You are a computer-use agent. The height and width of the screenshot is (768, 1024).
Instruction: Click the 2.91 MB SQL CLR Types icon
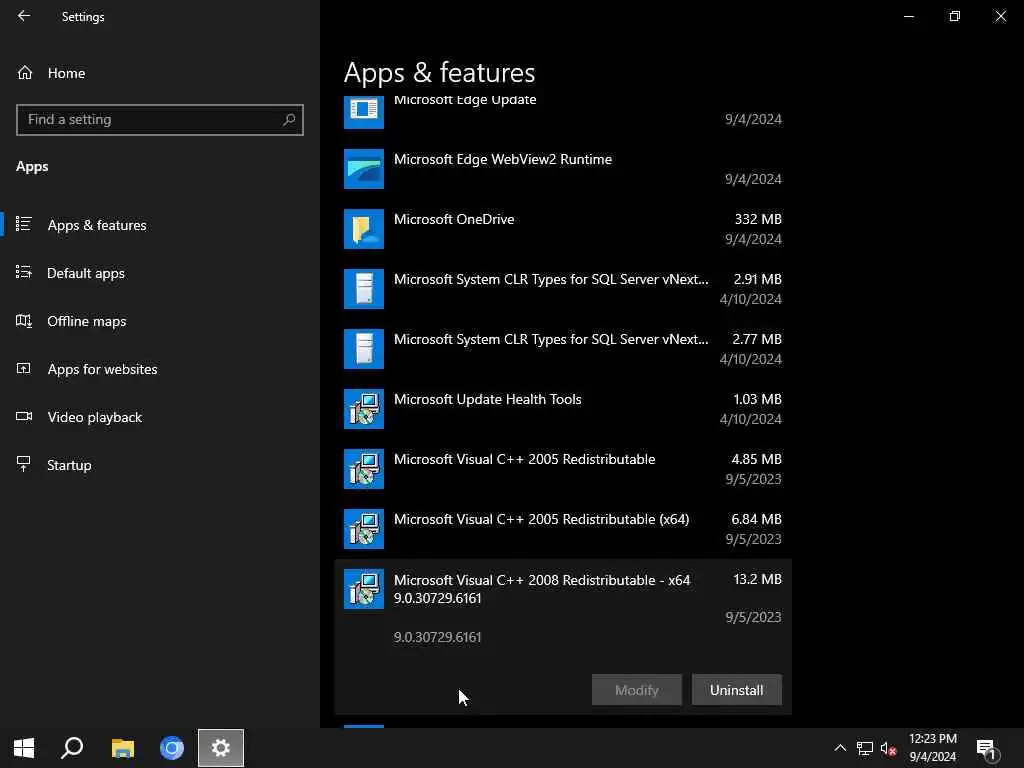click(x=364, y=289)
